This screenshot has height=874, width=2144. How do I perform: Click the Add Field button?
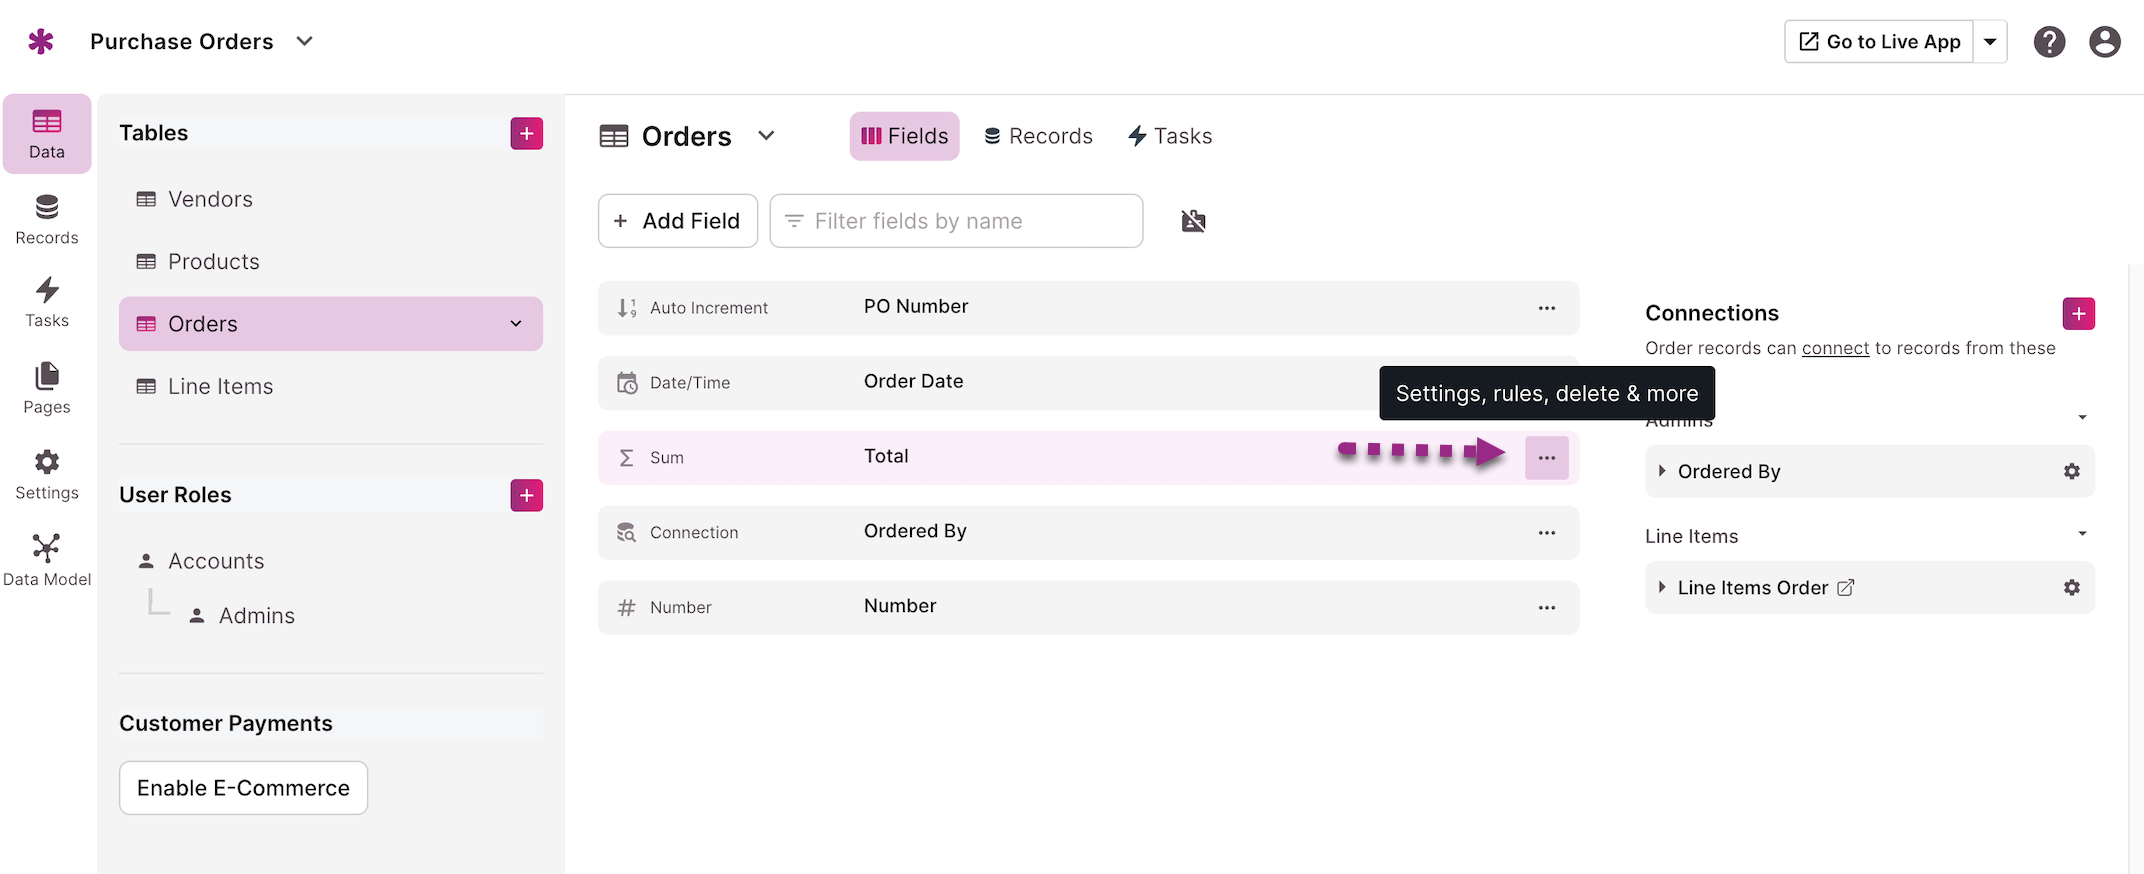[x=678, y=221]
